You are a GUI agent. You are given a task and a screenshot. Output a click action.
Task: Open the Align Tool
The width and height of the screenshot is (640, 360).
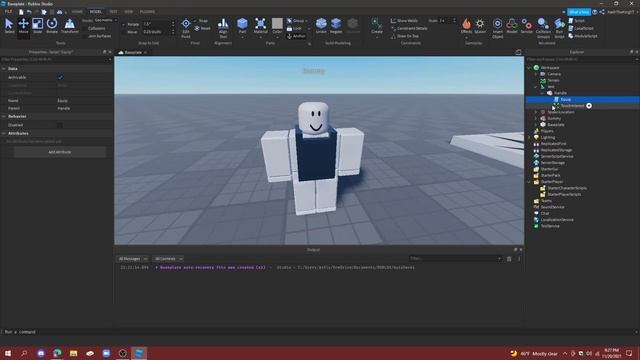[223, 28]
